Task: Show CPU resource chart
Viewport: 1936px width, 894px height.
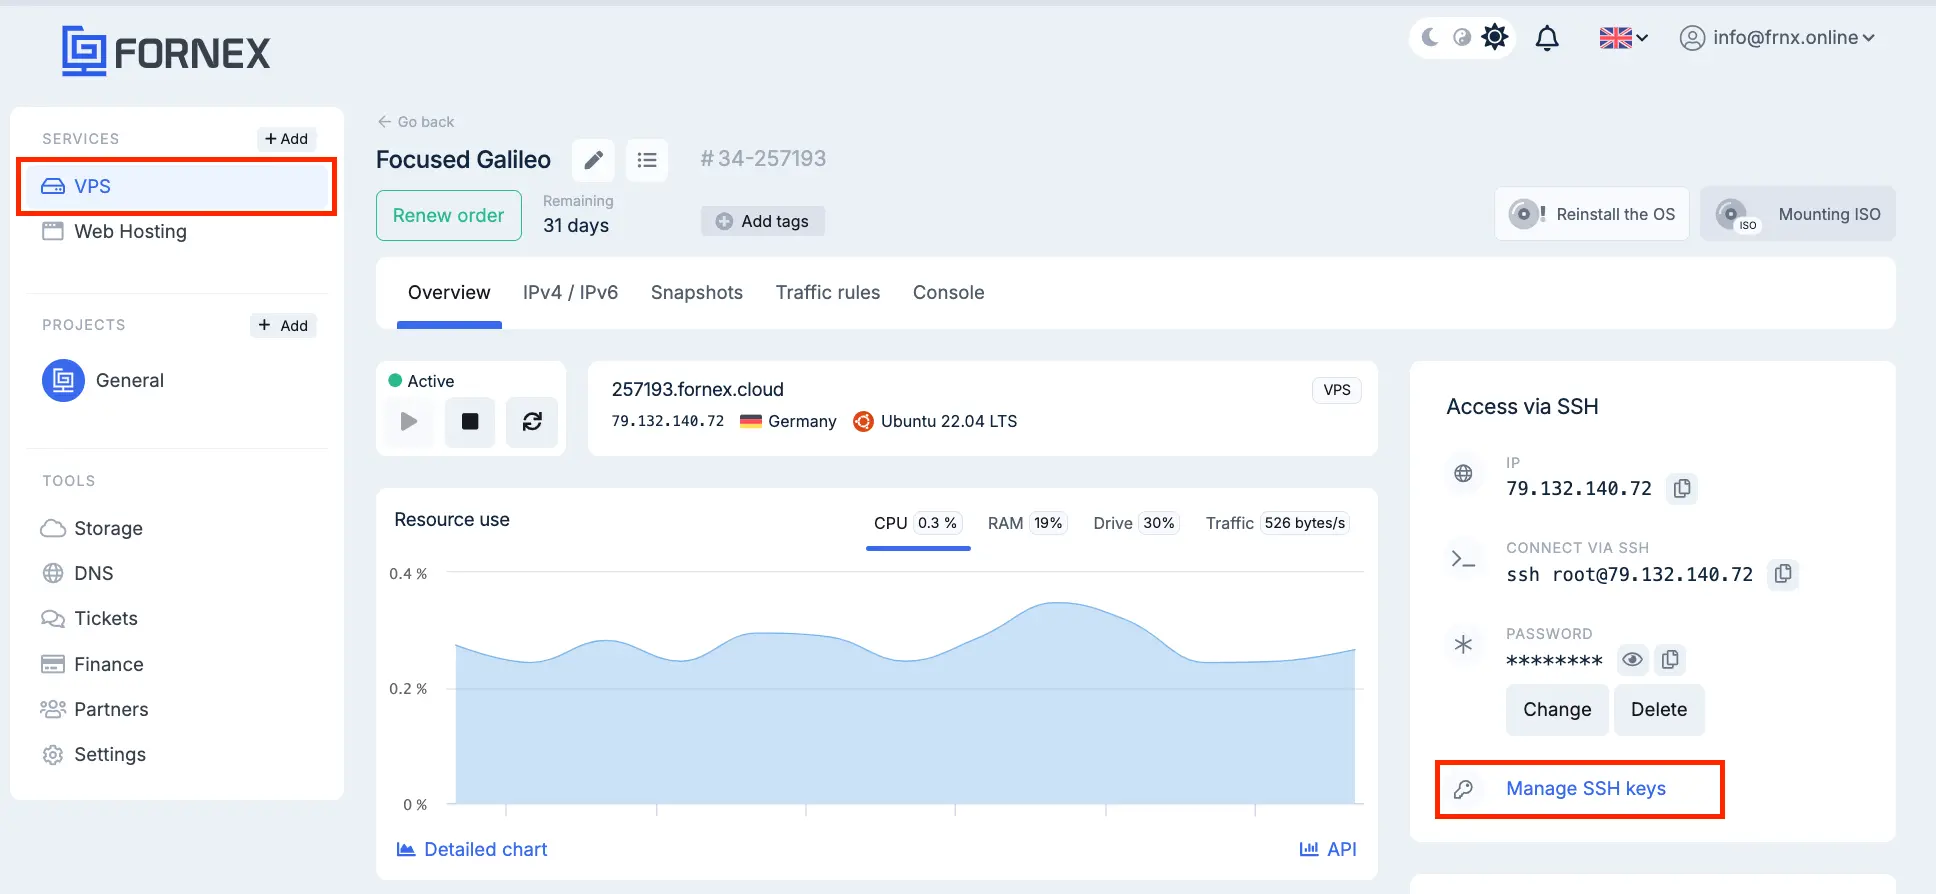Action: [917, 523]
